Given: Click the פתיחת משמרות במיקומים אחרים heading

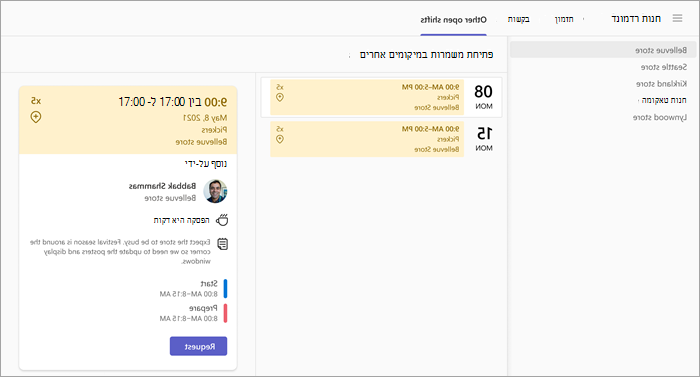Looking at the screenshot, I should coord(426,54).
